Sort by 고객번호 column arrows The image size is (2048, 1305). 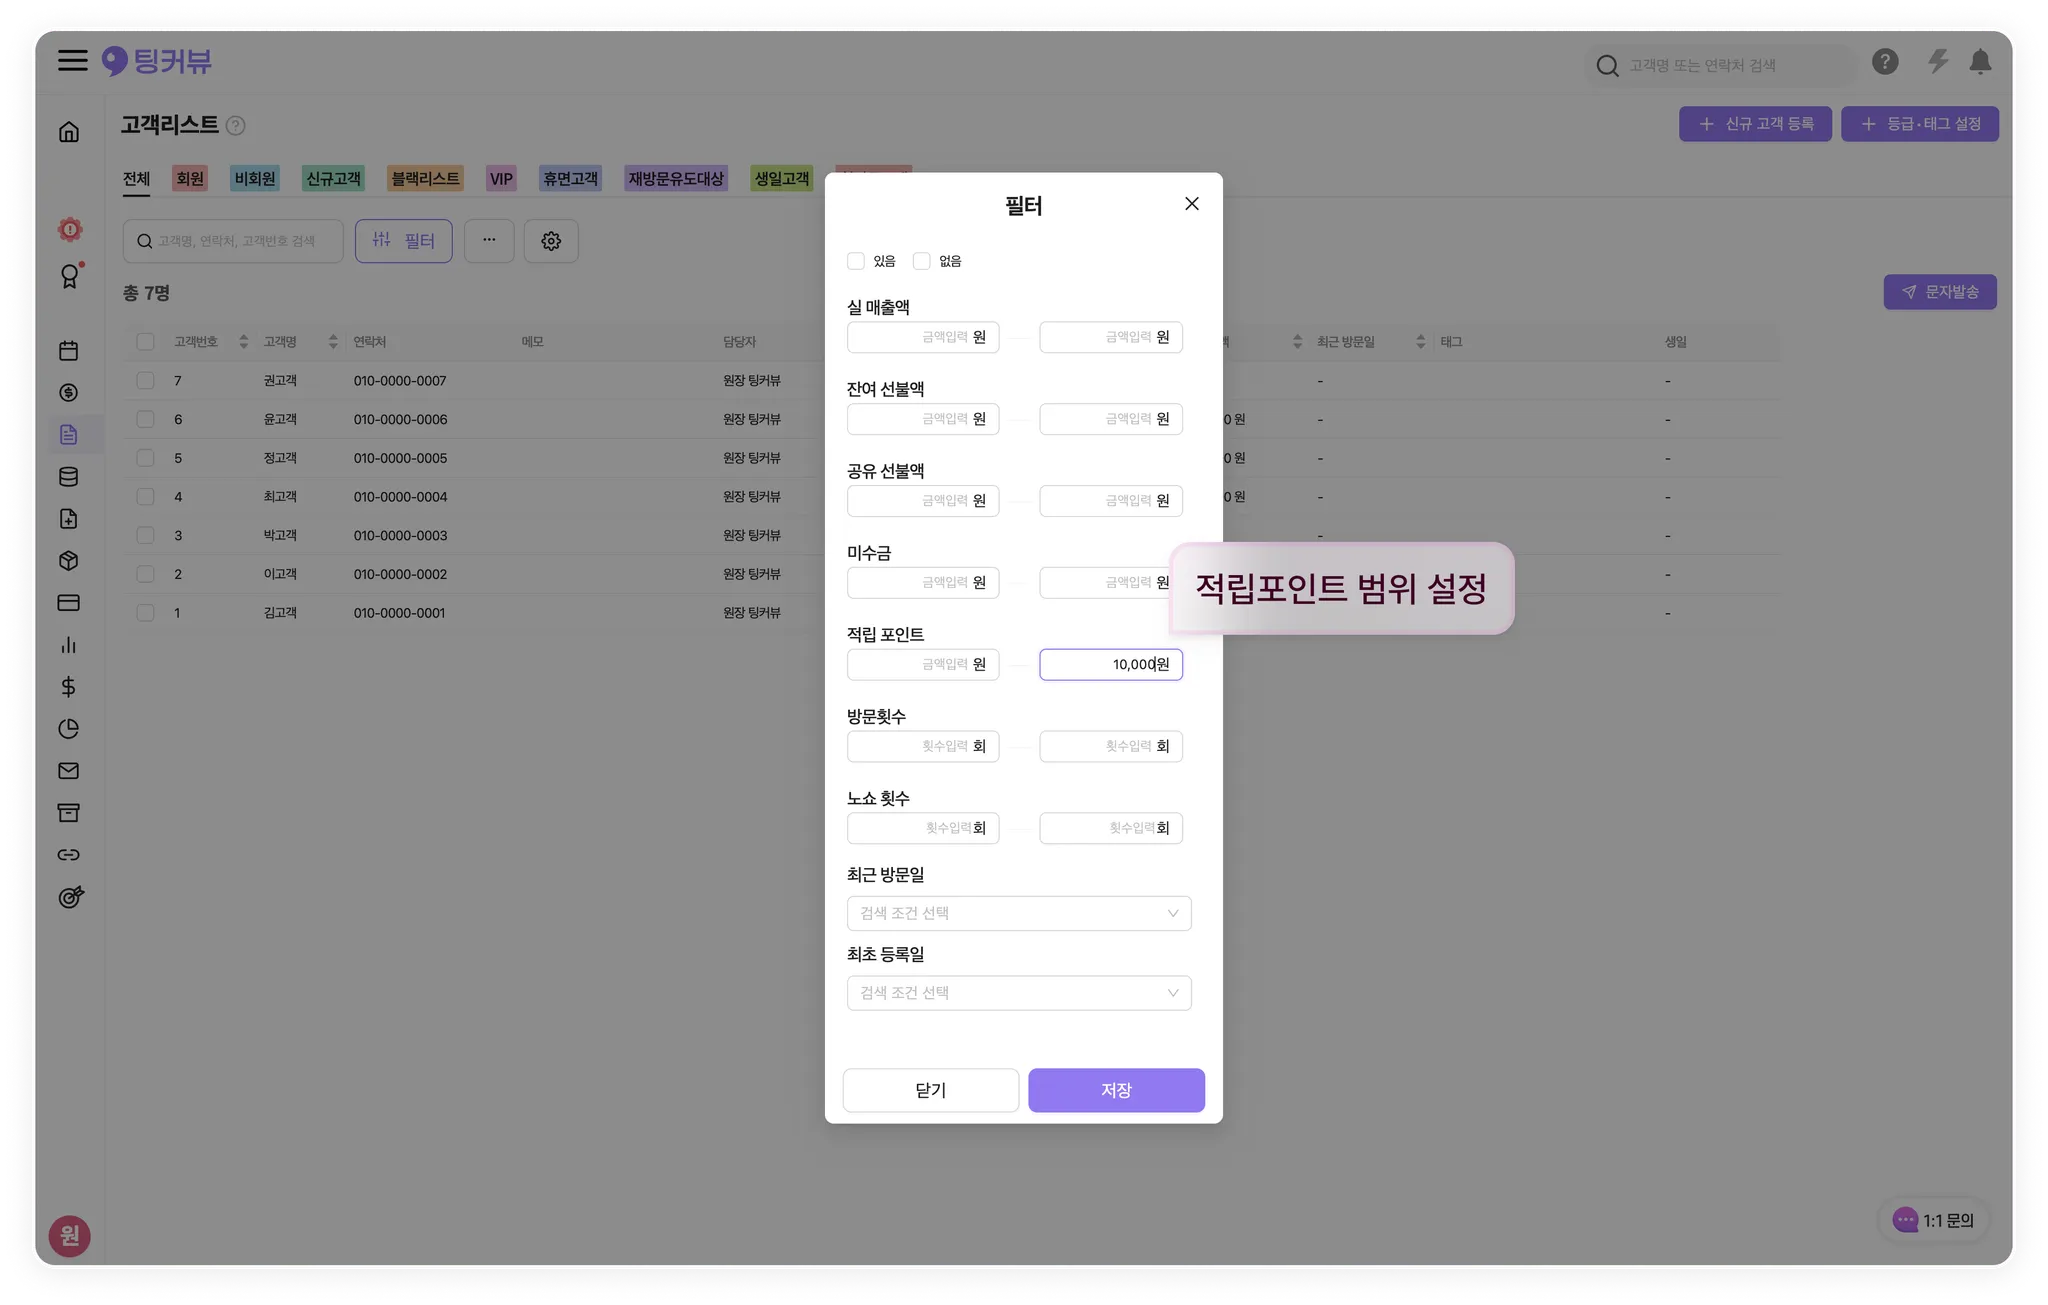(x=243, y=342)
